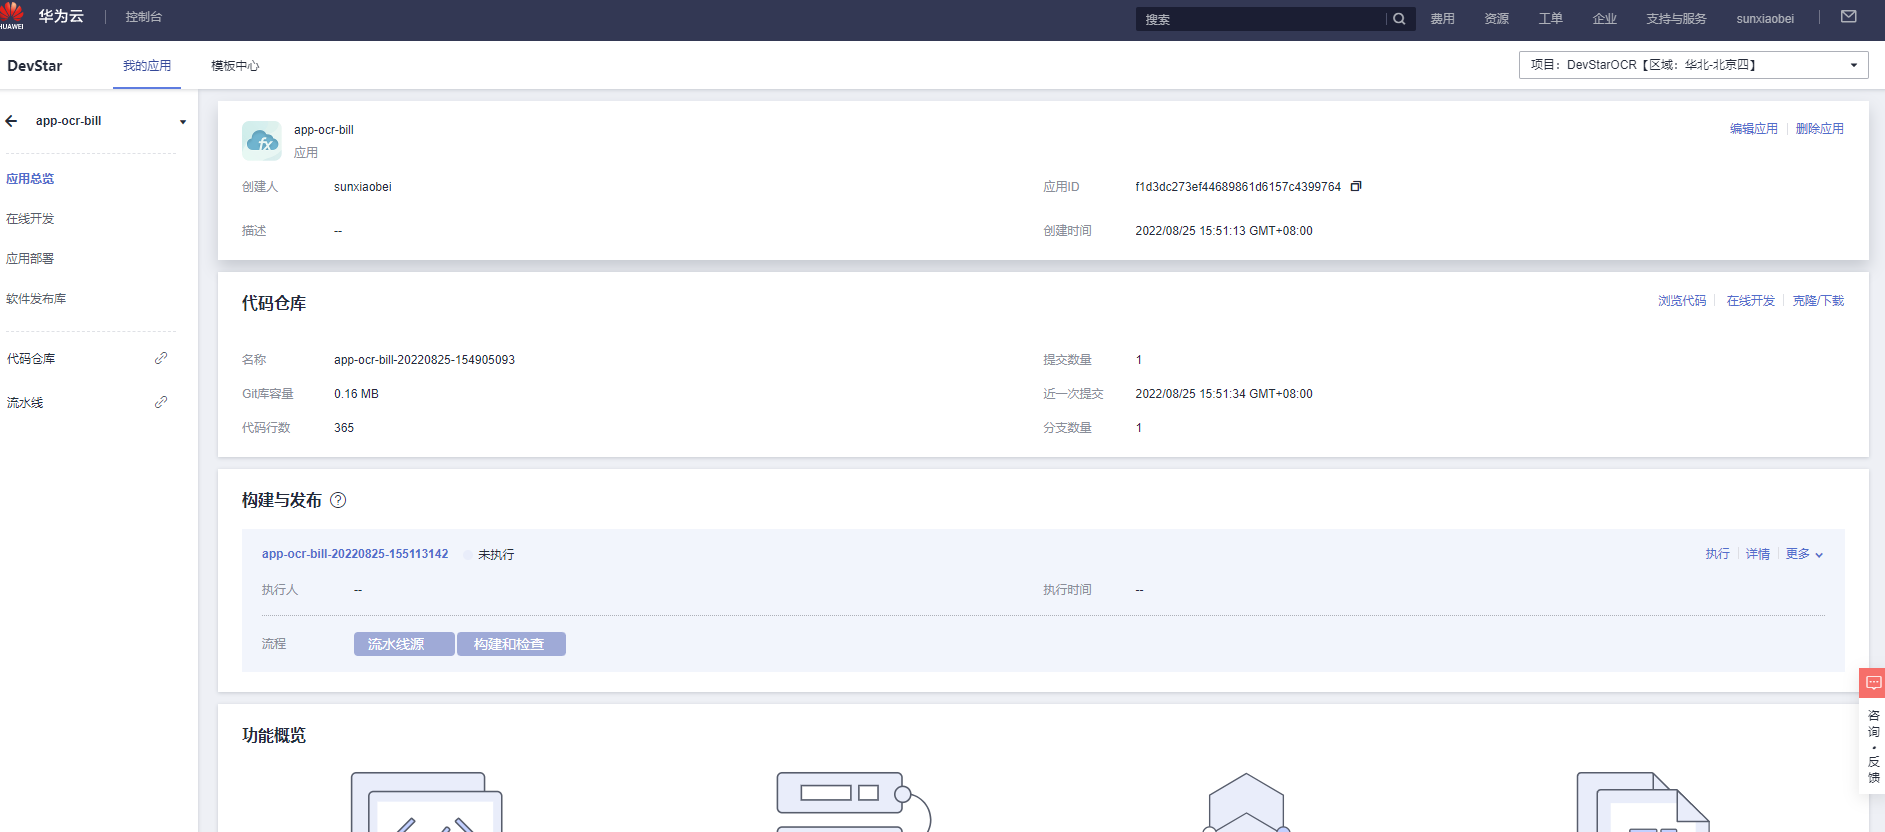Click the app-ocr-bill cloud function icon
1885x832 pixels.
point(262,141)
